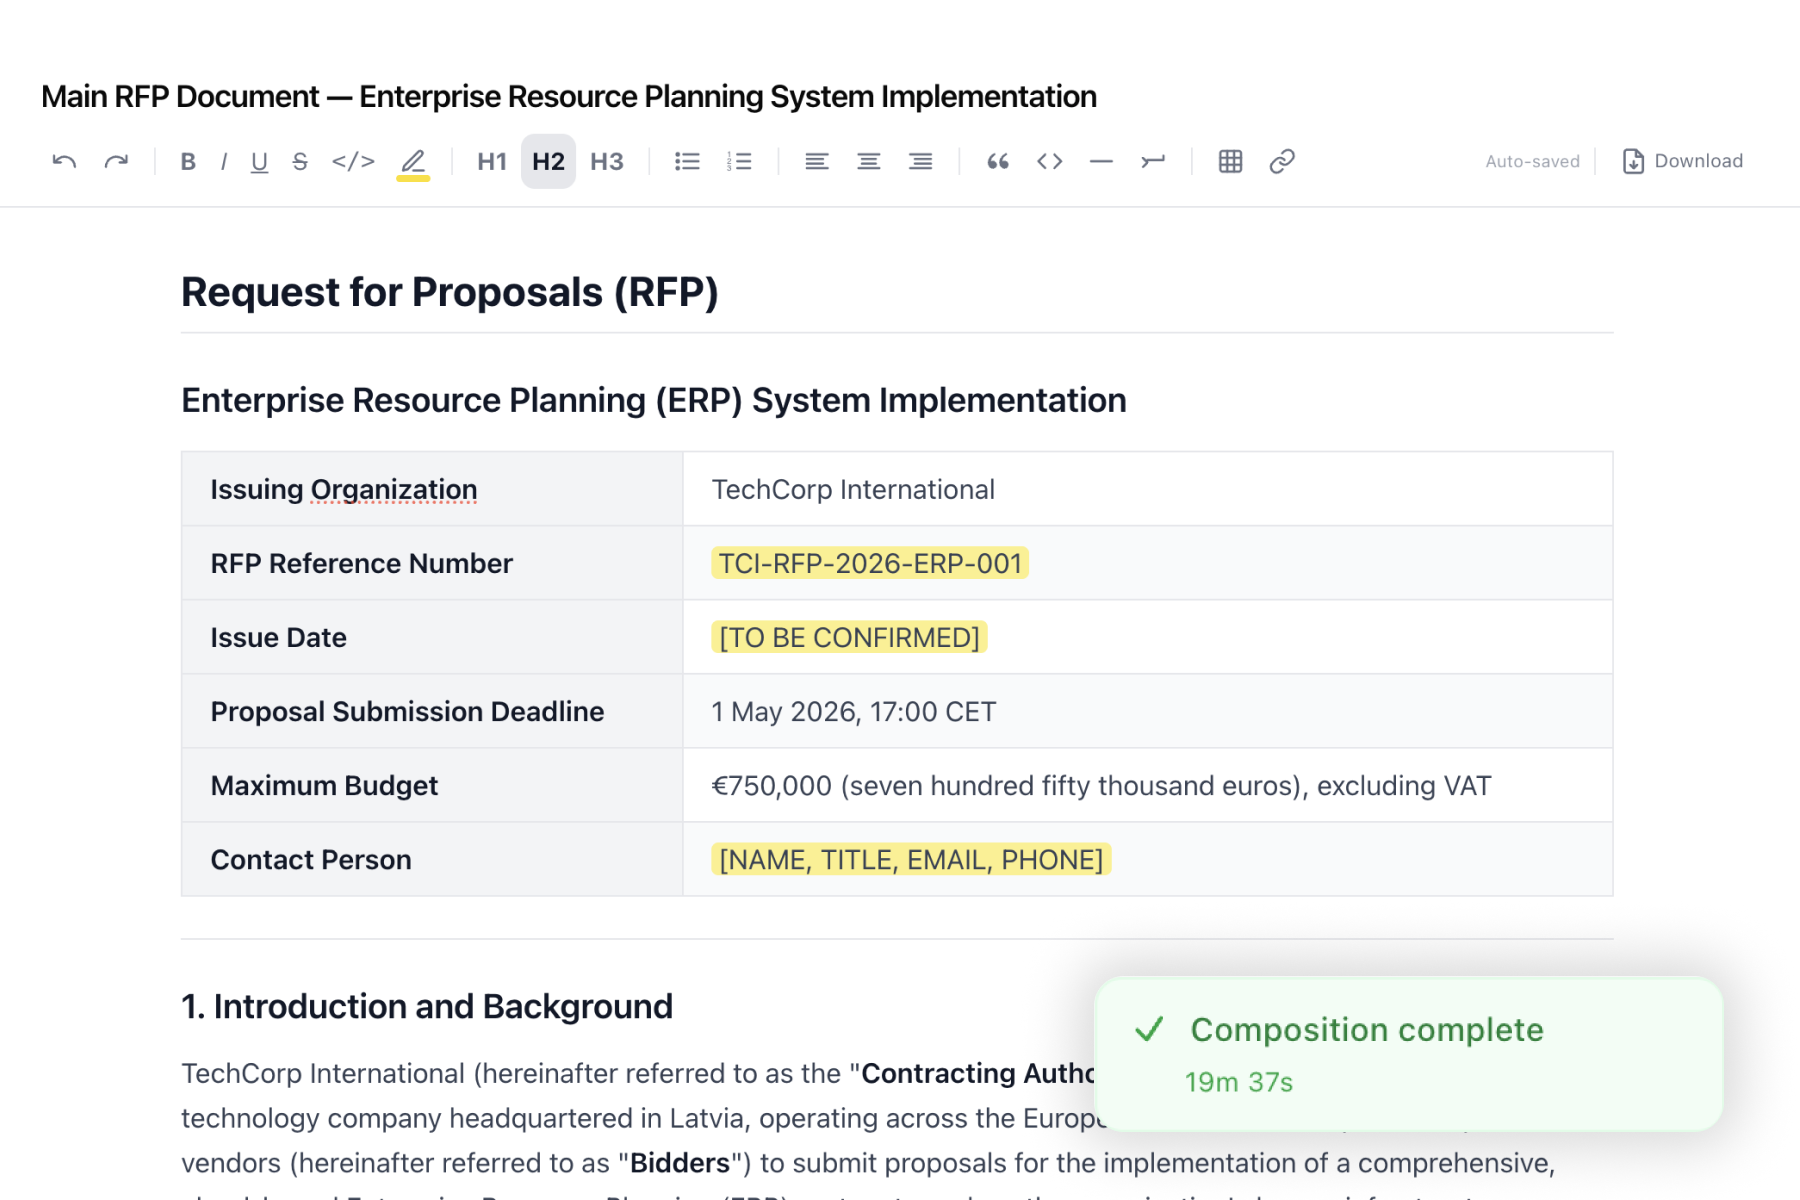Select the highlighted TCI-RFP-2026-ERP-001 reference

click(869, 563)
